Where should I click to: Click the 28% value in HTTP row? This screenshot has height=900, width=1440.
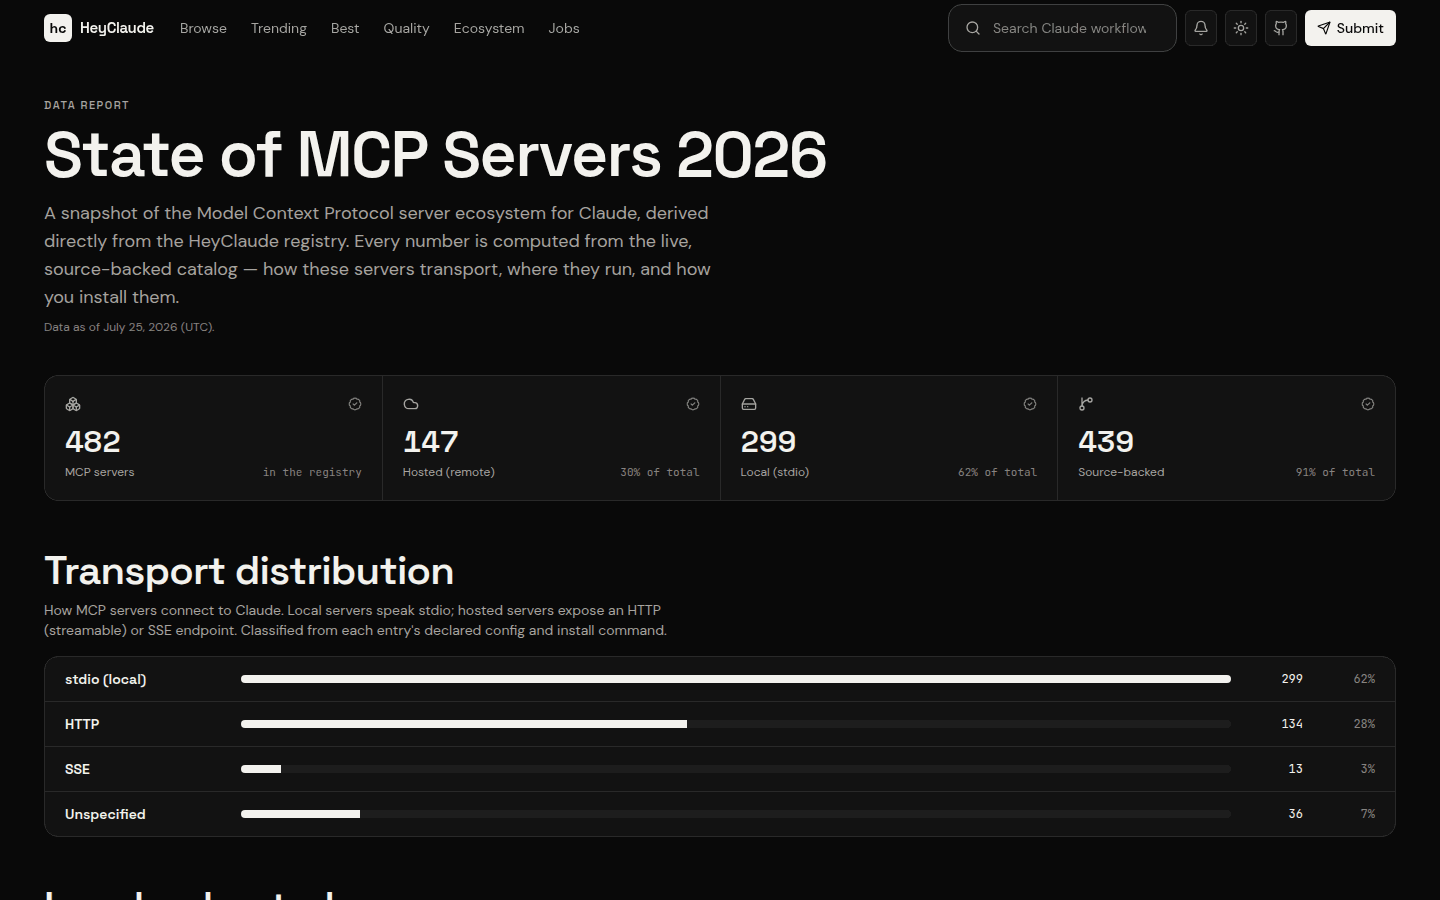(1365, 724)
